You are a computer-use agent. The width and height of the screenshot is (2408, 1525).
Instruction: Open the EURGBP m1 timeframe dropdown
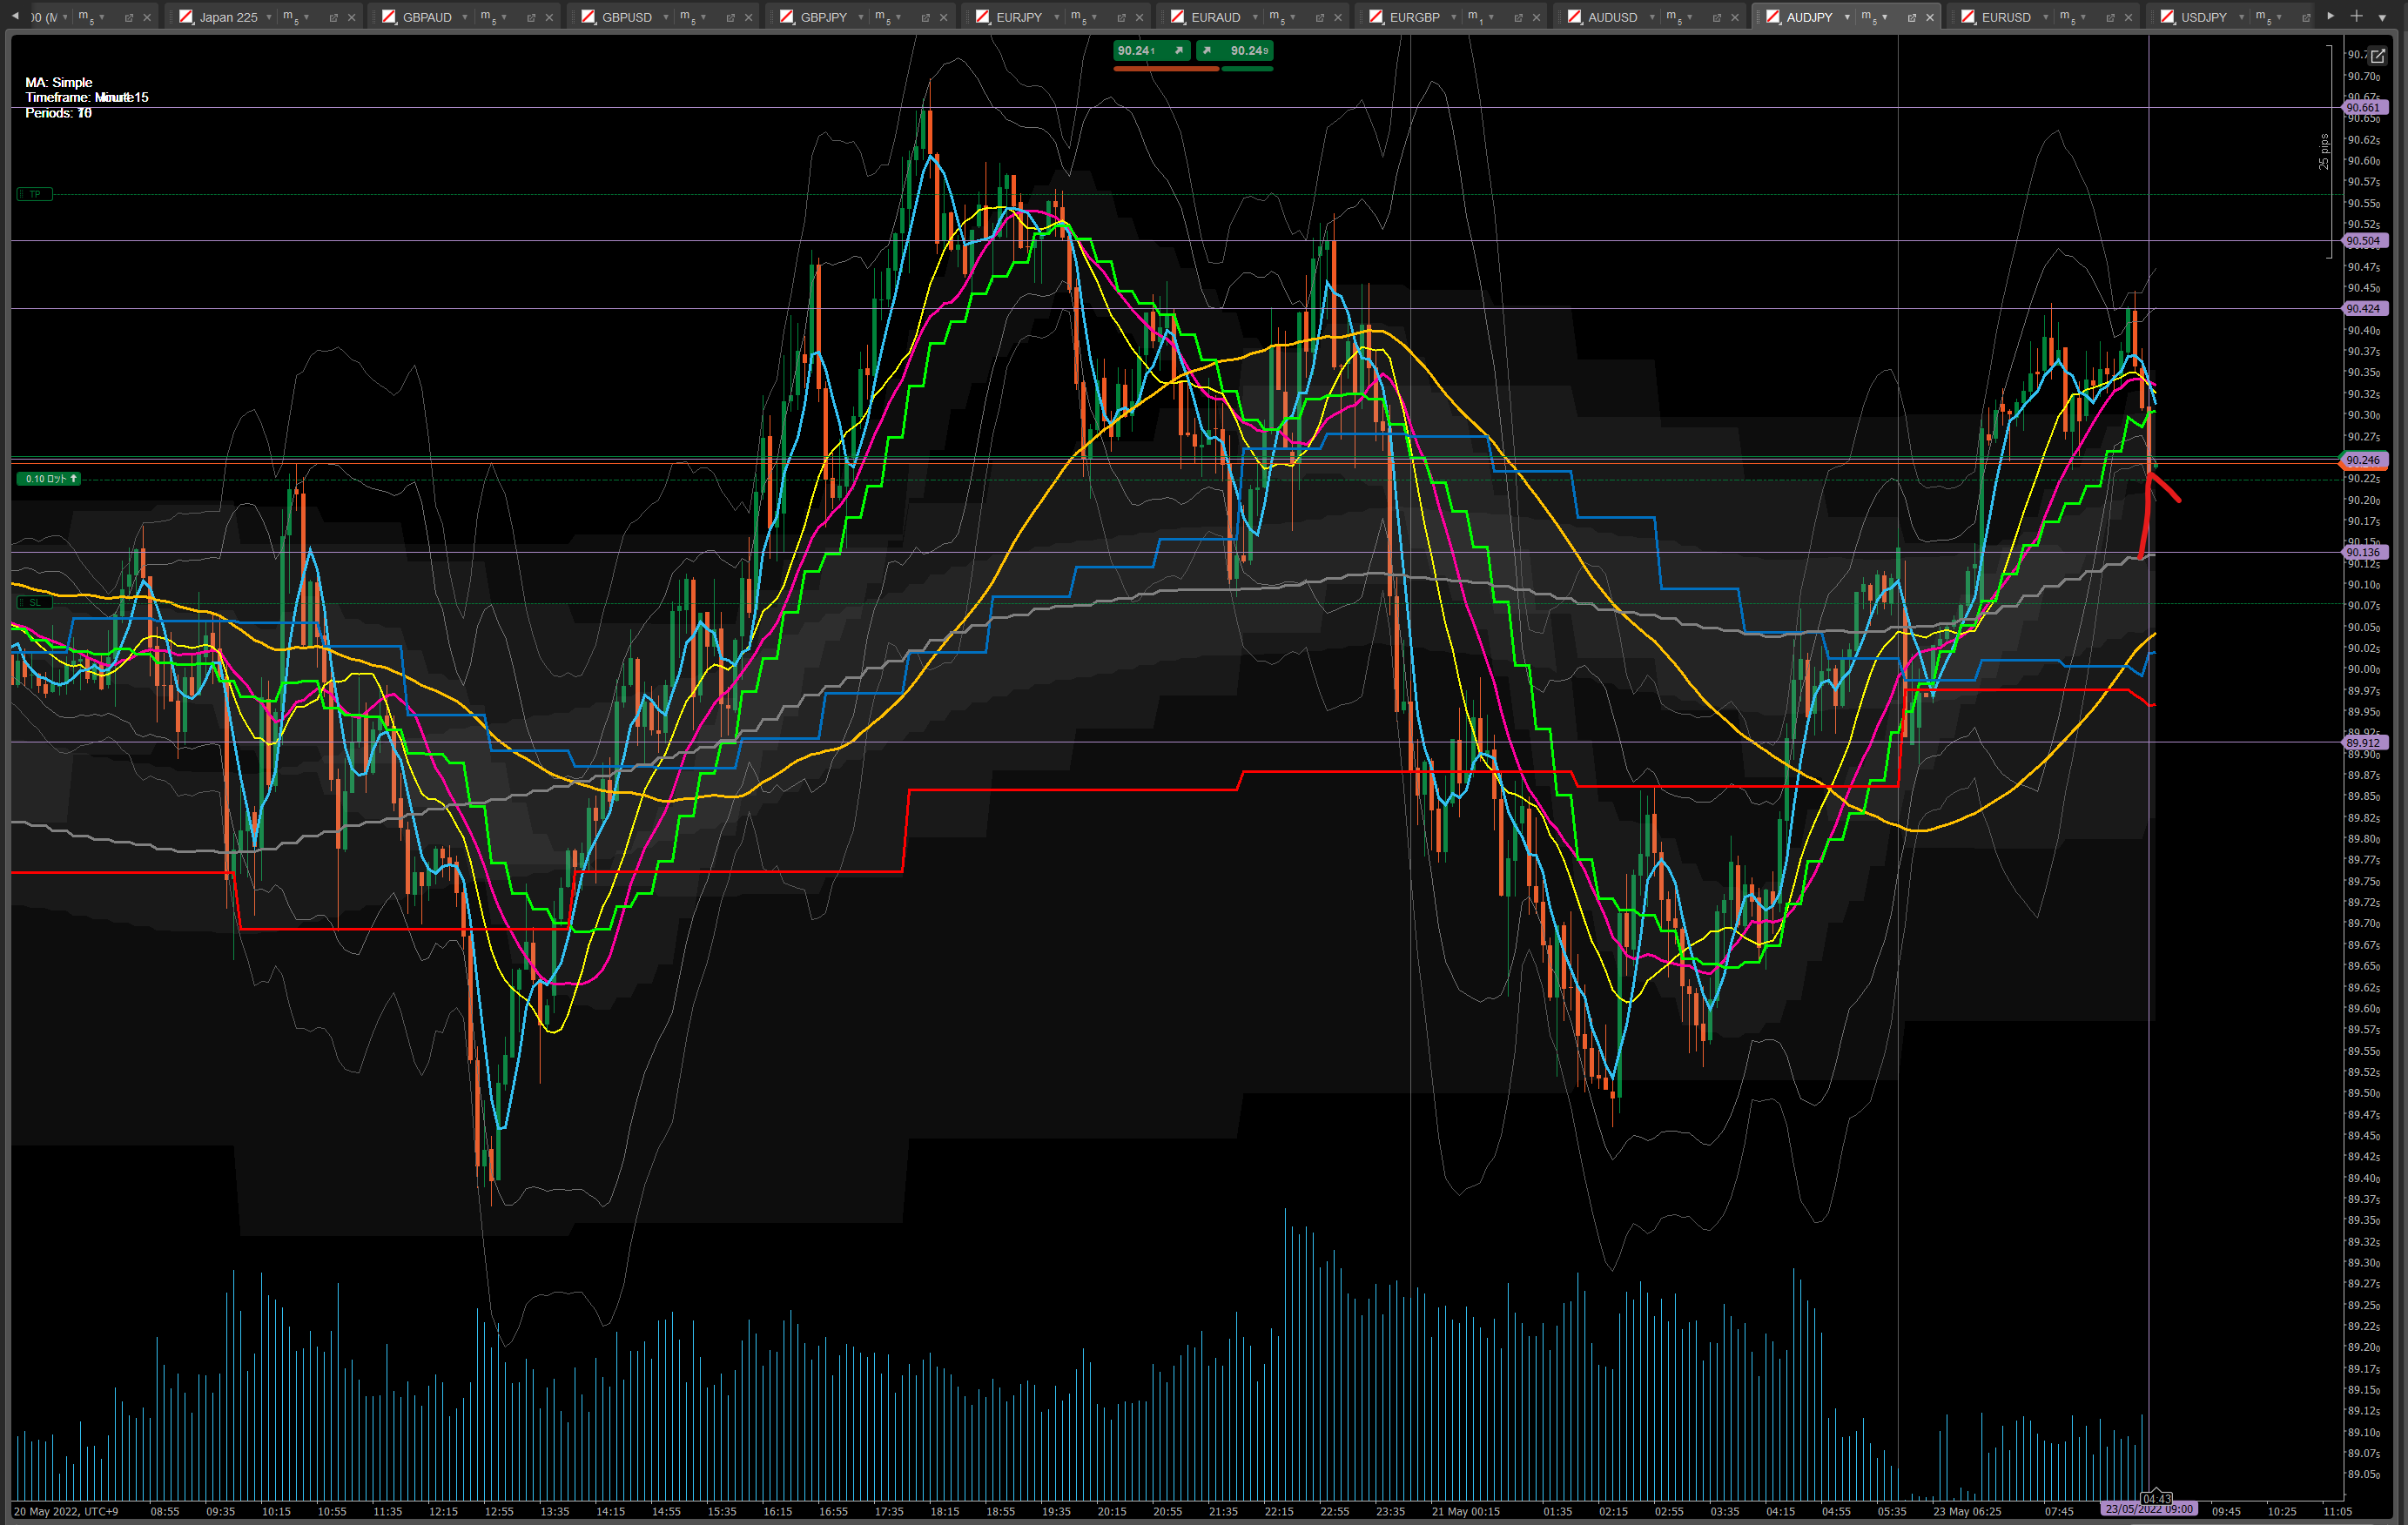pos(1491,17)
